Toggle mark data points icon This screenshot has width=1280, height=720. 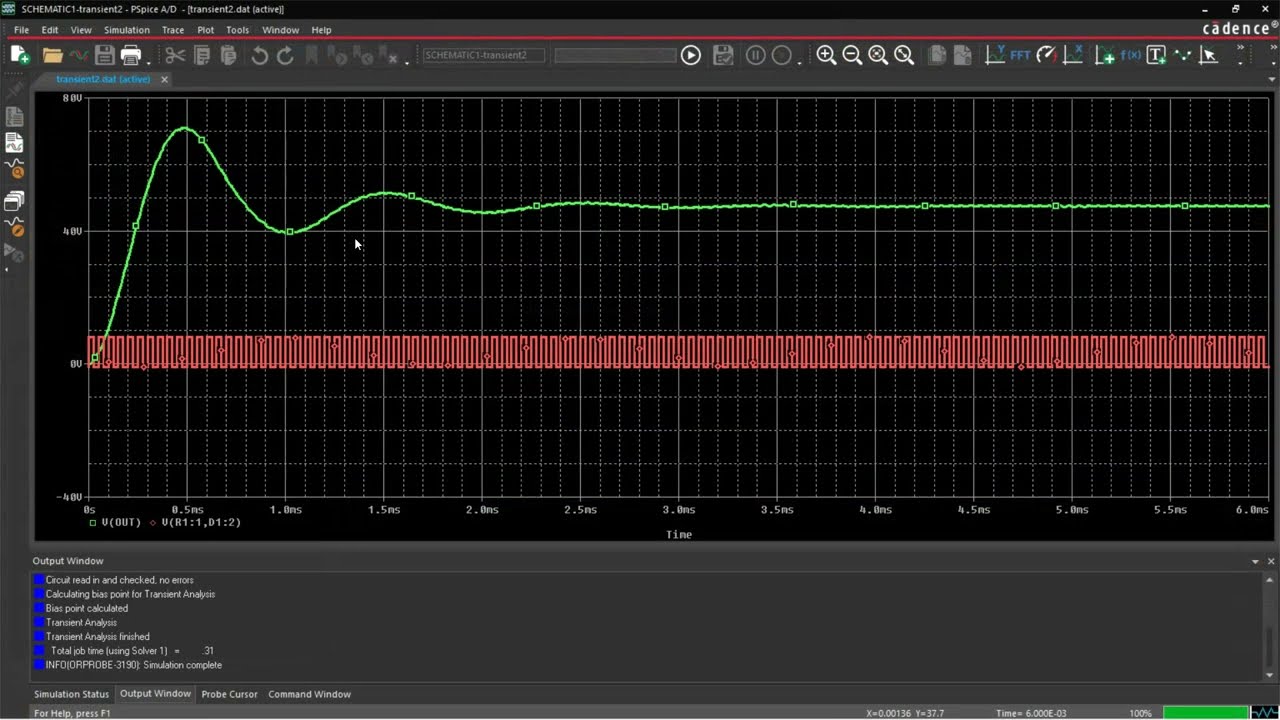click(1183, 55)
